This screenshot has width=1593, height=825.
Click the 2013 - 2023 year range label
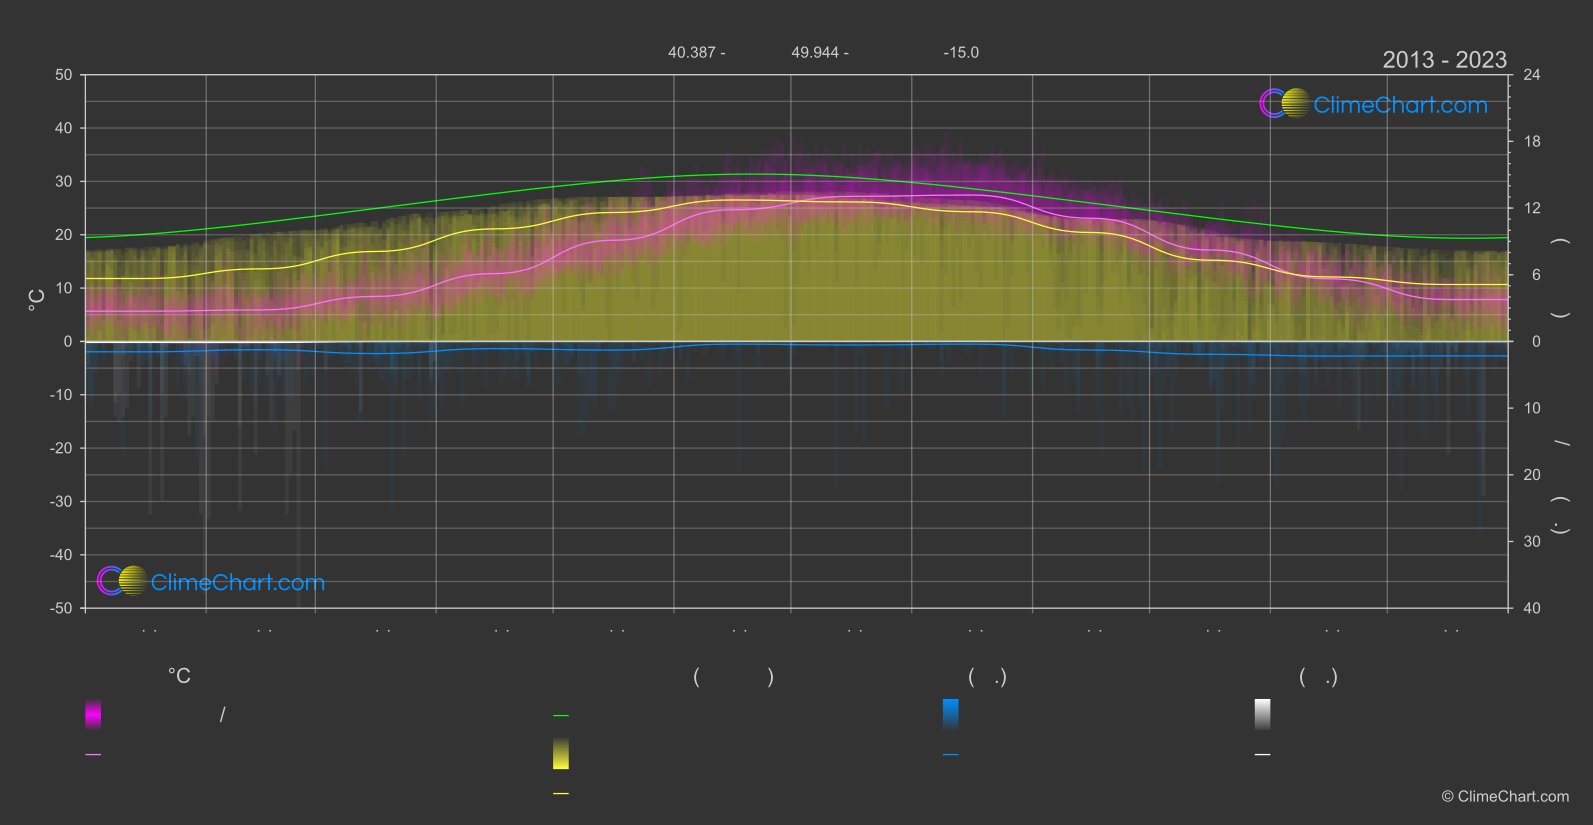(x=1444, y=60)
